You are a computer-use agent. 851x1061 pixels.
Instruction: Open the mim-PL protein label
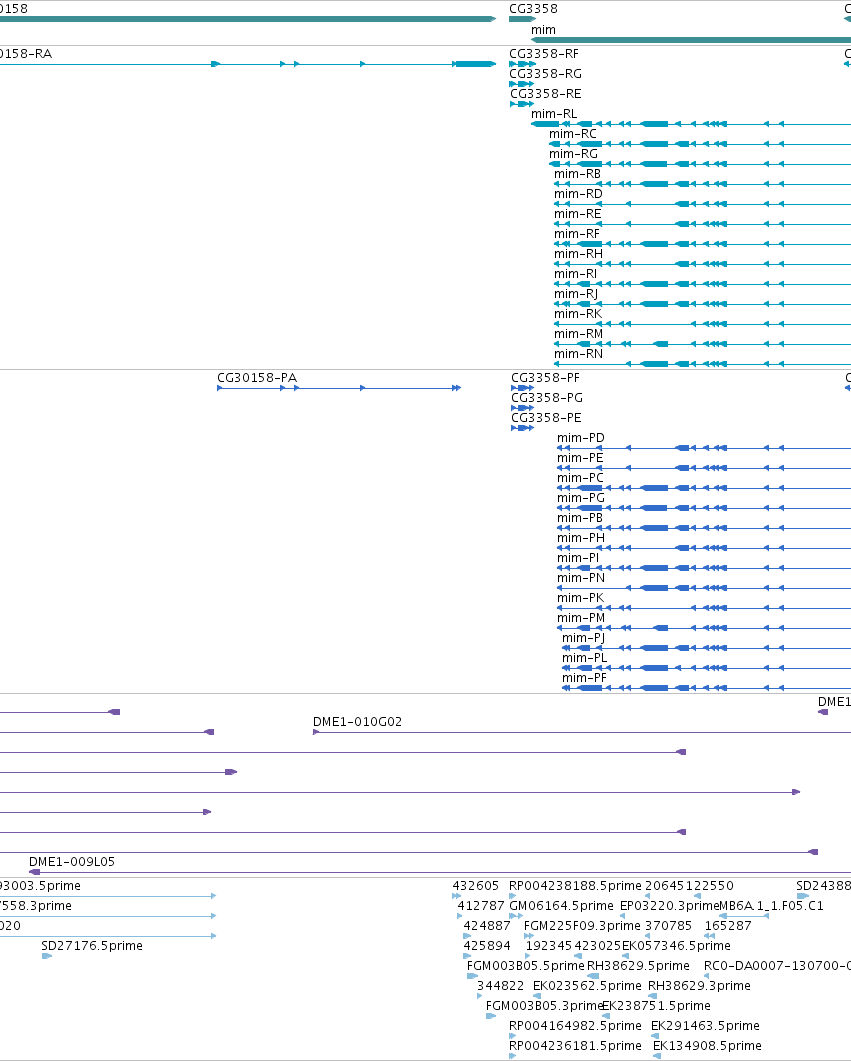tap(584, 658)
